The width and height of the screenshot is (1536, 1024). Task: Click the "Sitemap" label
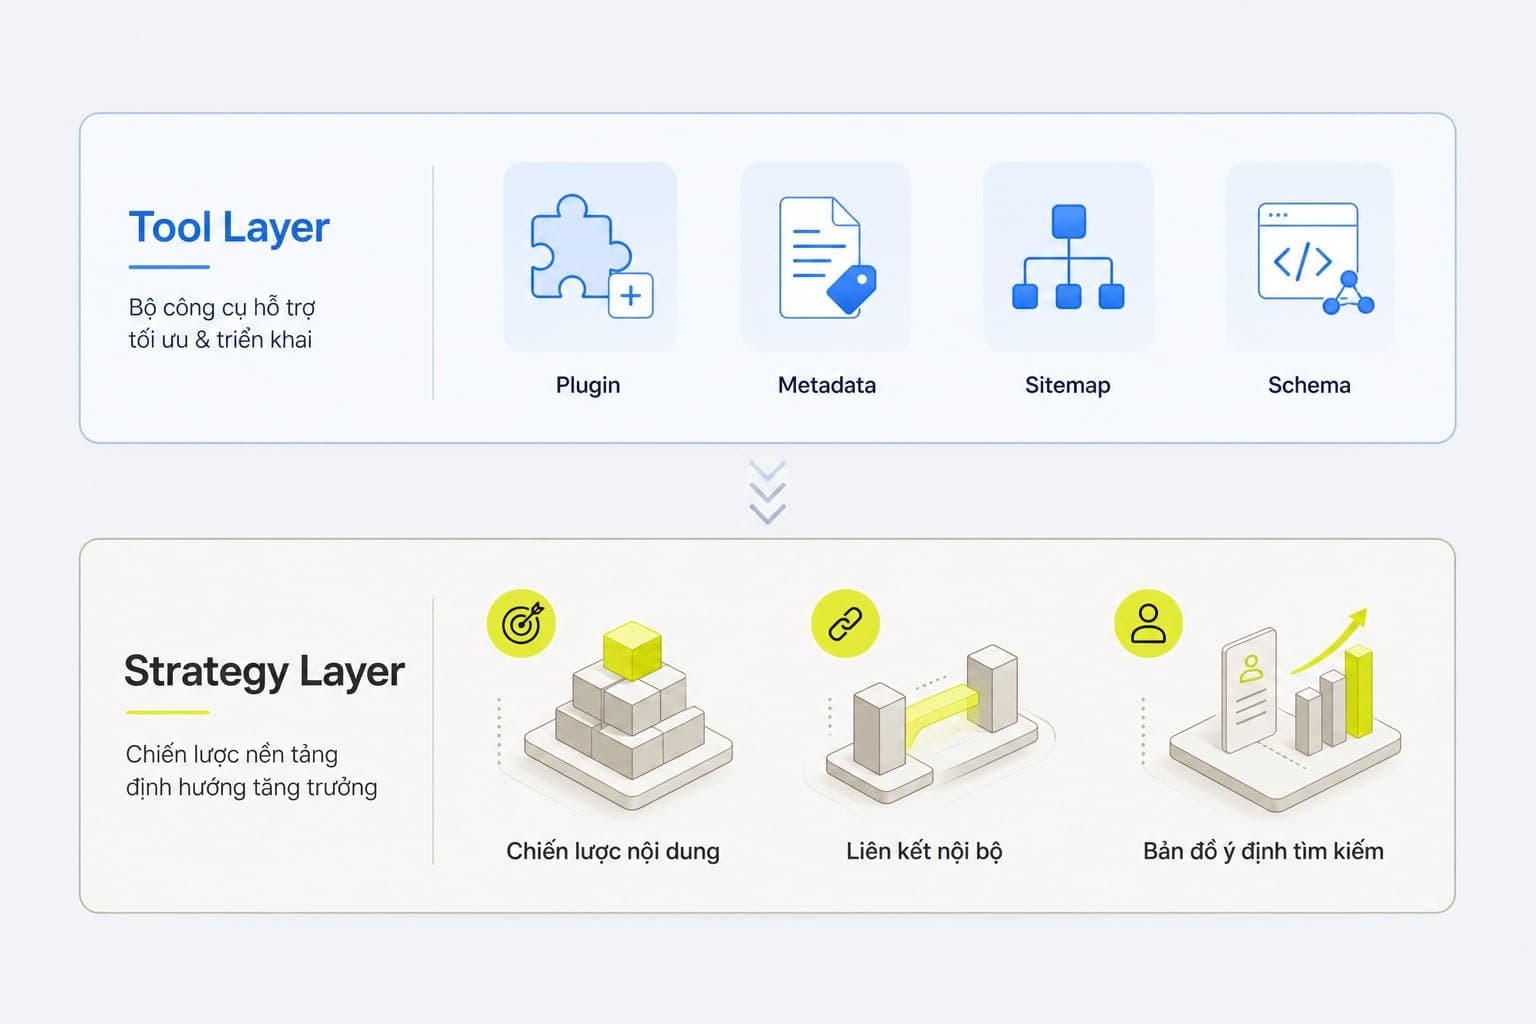(x=1068, y=385)
